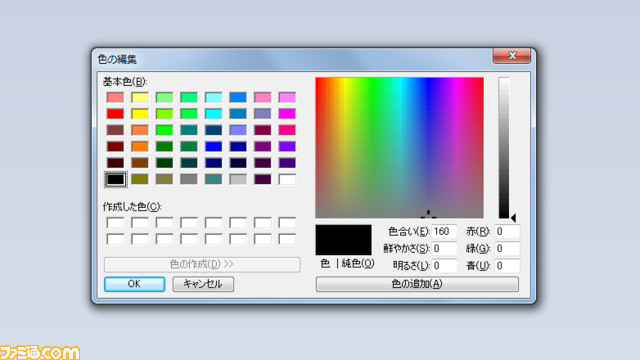Choose the white basic color swatch
Image resolution: width=640 pixels, height=360 pixels.
click(x=287, y=179)
